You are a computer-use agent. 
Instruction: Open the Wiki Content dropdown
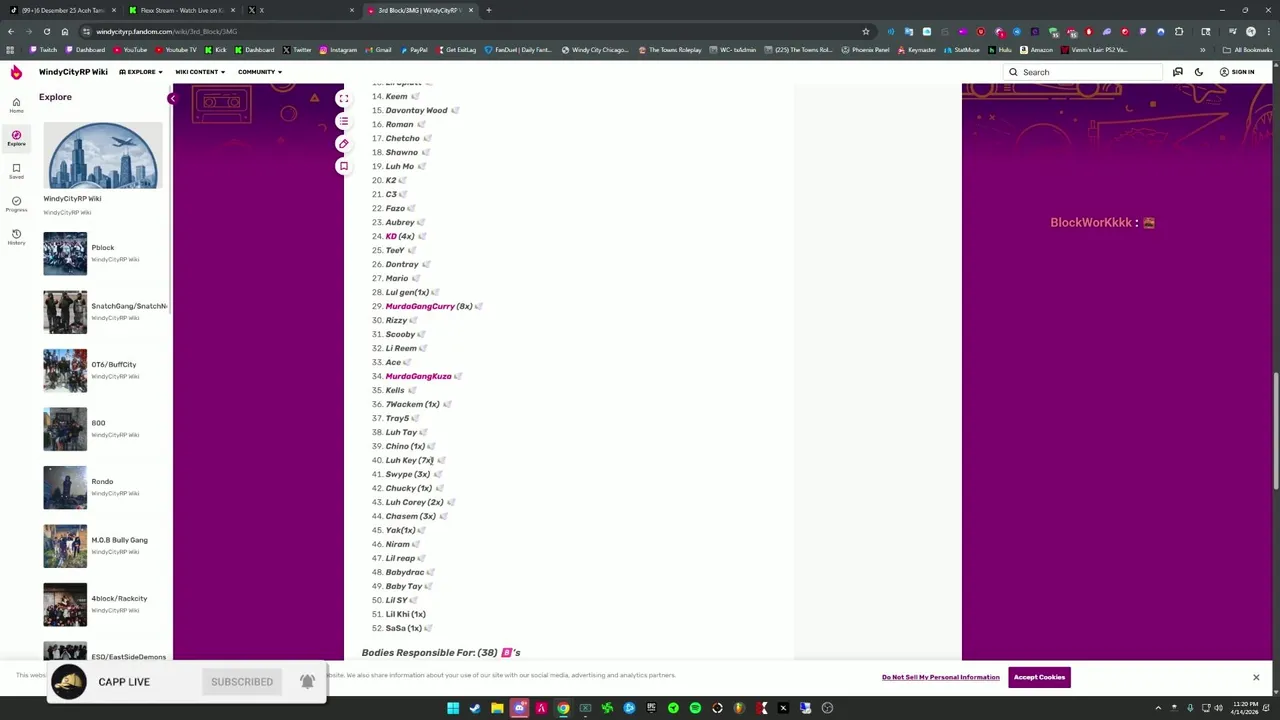pos(200,72)
